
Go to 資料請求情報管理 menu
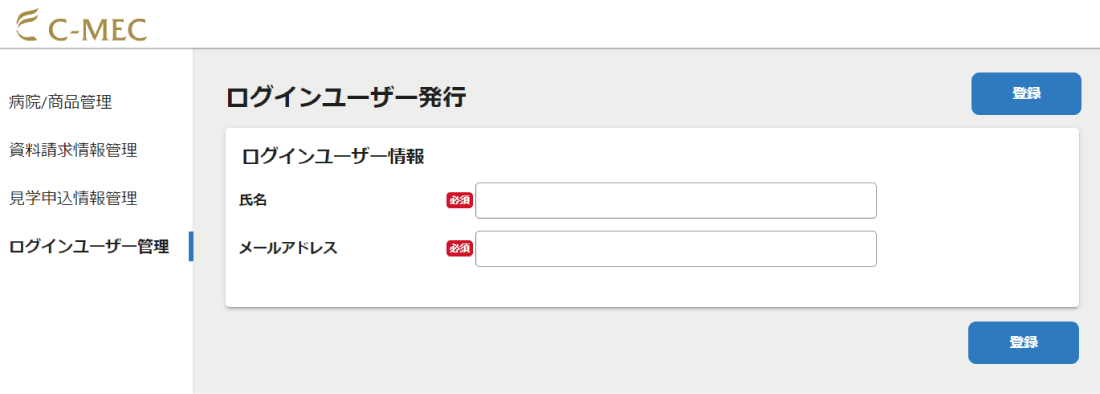click(73, 150)
